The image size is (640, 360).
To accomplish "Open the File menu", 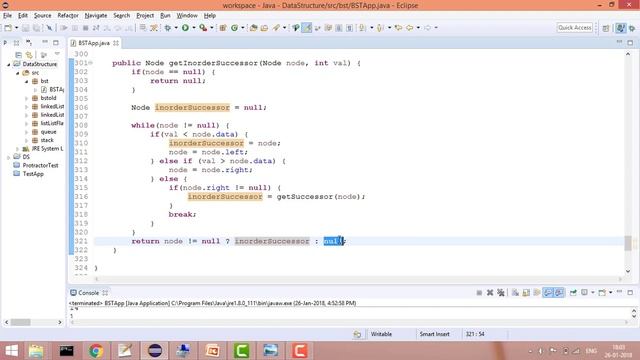I will click(7, 16).
